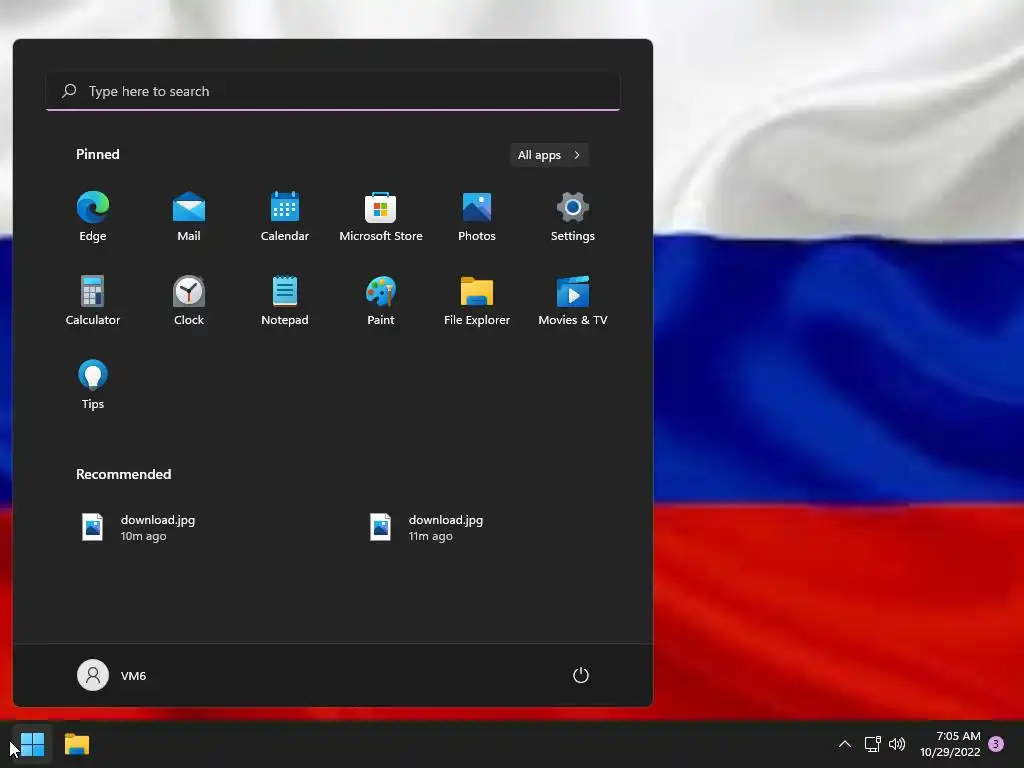This screenshot has height=768, width=1024.
Task: Launch the Mail app
Action: 189,217
